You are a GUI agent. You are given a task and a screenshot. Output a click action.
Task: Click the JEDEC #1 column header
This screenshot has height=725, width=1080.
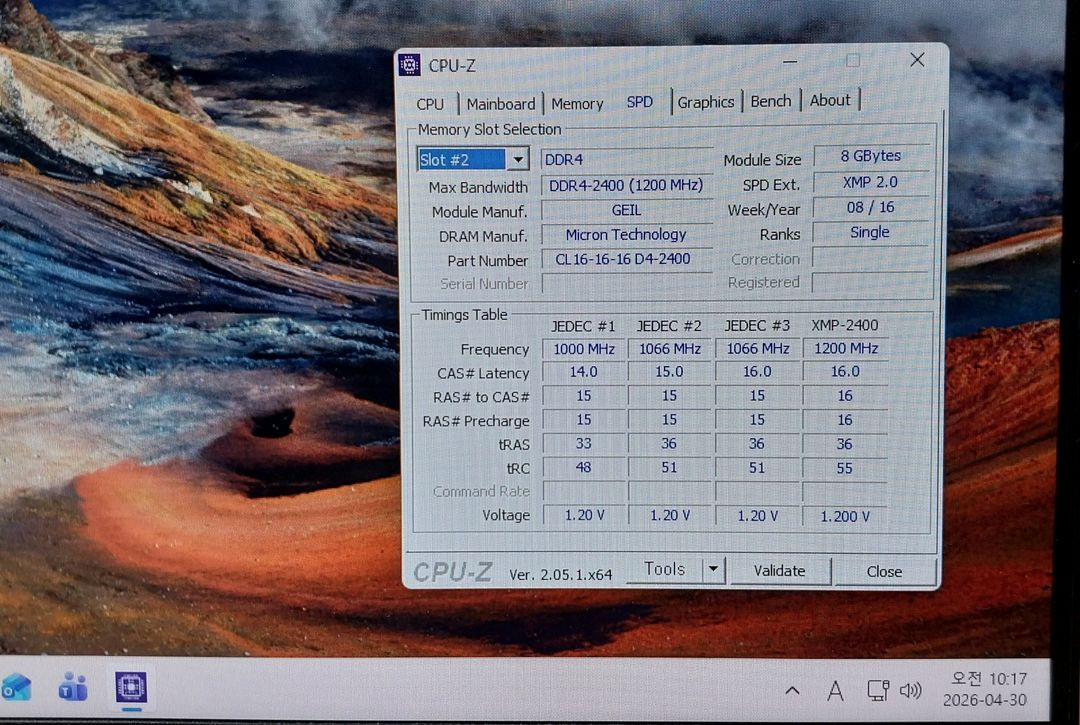coord(583,326)
